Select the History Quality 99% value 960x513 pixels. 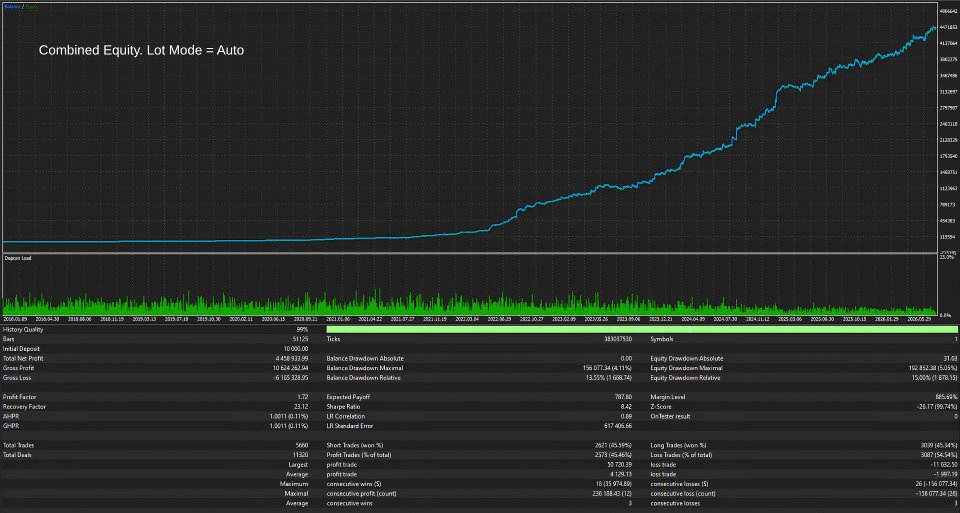coord(302,329)
